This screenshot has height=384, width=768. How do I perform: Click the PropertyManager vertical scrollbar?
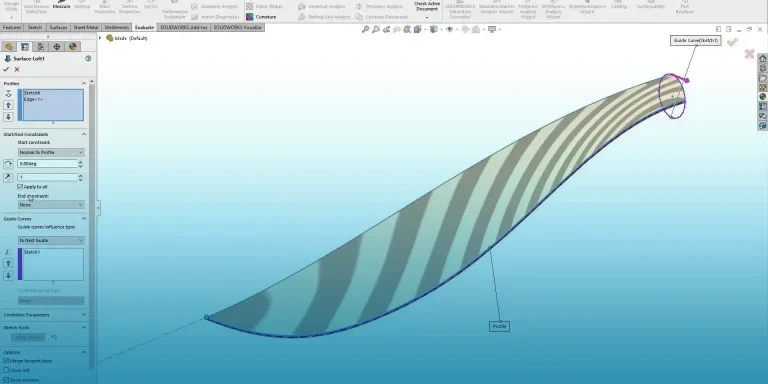pos(92,225)
